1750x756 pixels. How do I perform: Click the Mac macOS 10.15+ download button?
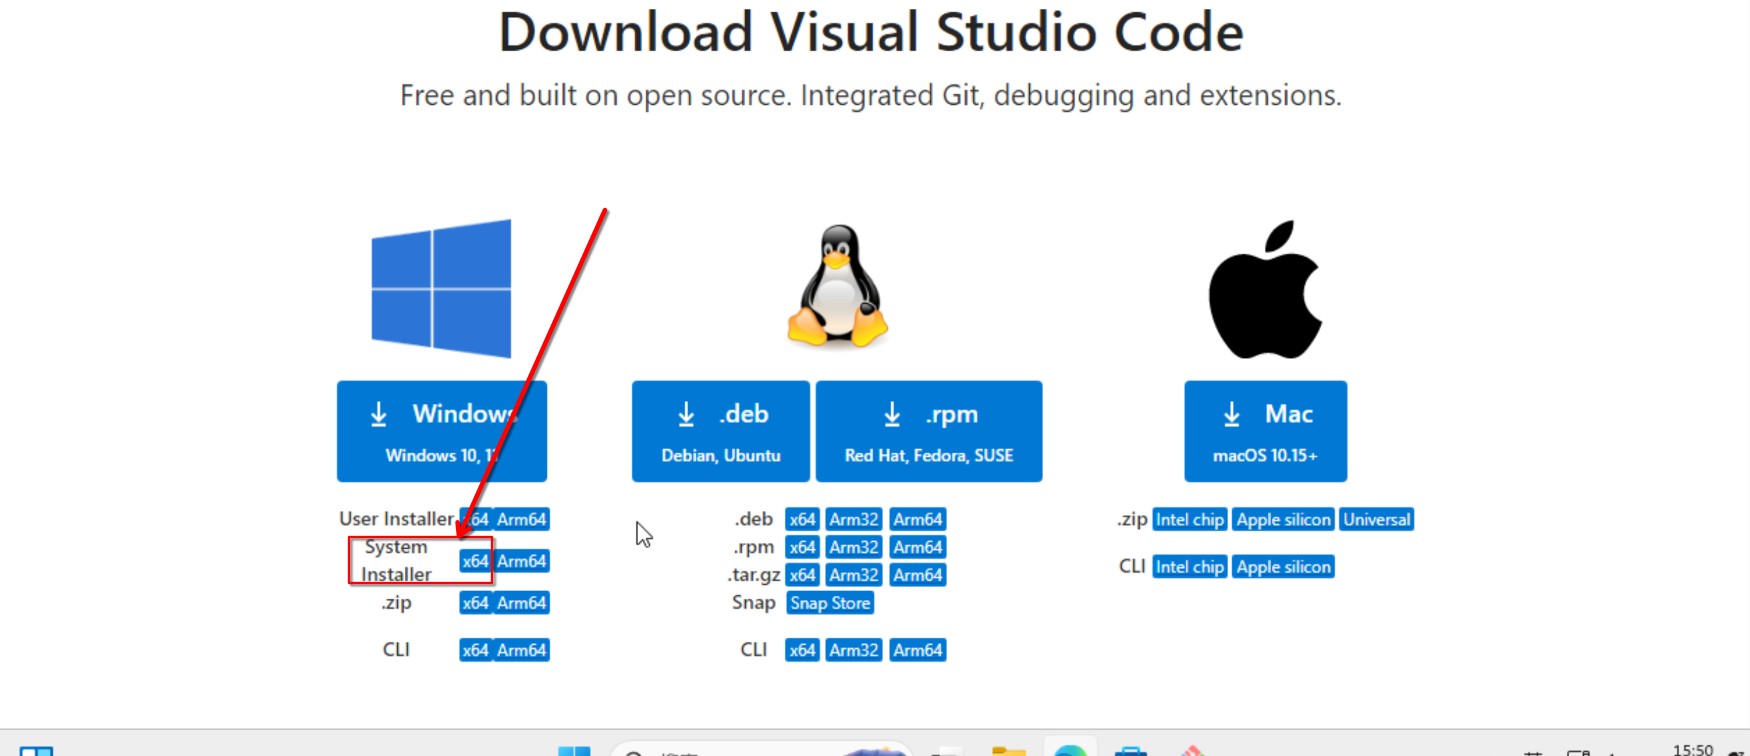(x=1266, y=431)
